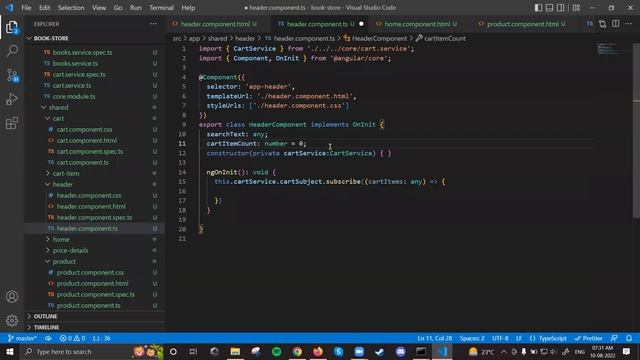The width and height of the screenshot is (640, 360).
Task: Open the Accounts menu icon
Action: 12,297
